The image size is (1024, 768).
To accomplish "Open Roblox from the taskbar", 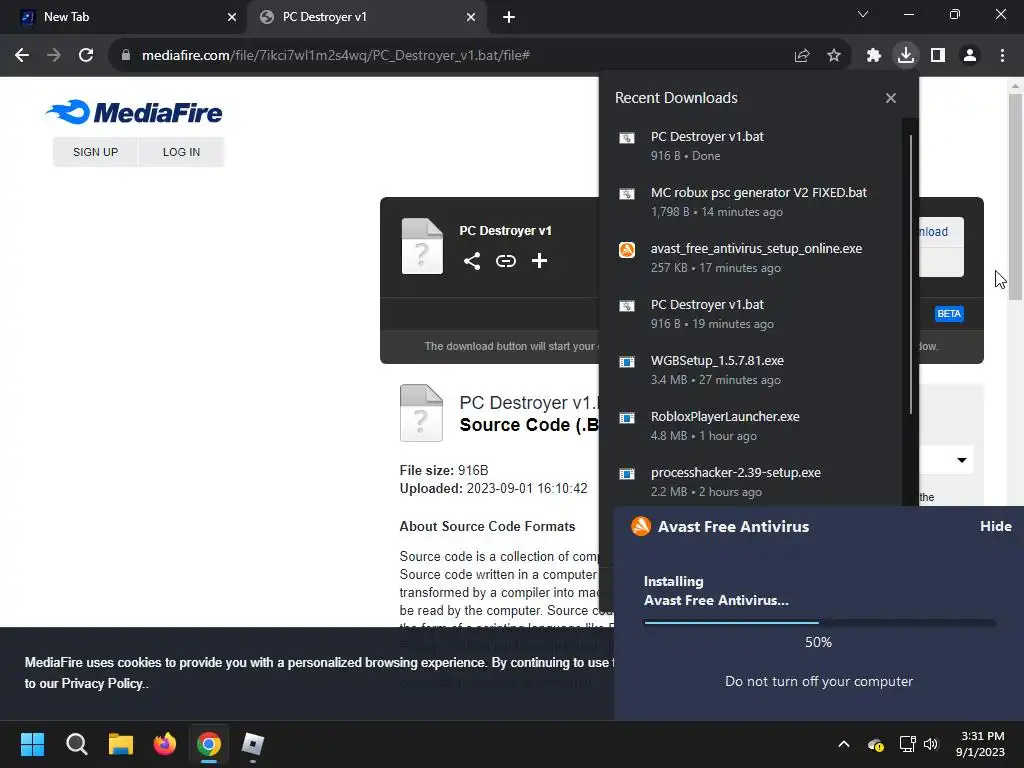I will click(253, 744).
